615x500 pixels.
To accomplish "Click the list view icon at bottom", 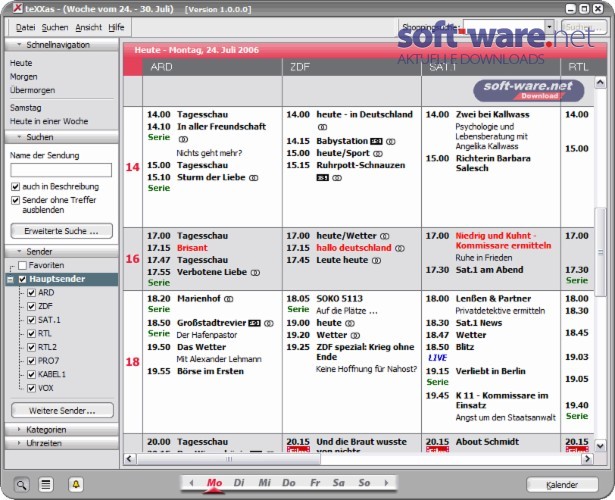I will (46, 485).
